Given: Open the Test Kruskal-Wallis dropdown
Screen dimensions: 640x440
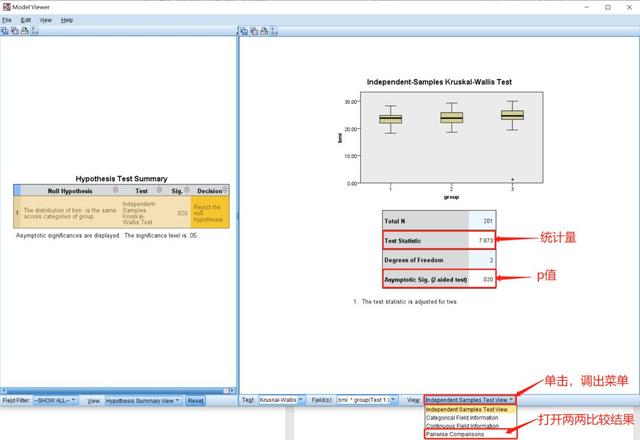Looking at the screenshot, I should [281, 400].
